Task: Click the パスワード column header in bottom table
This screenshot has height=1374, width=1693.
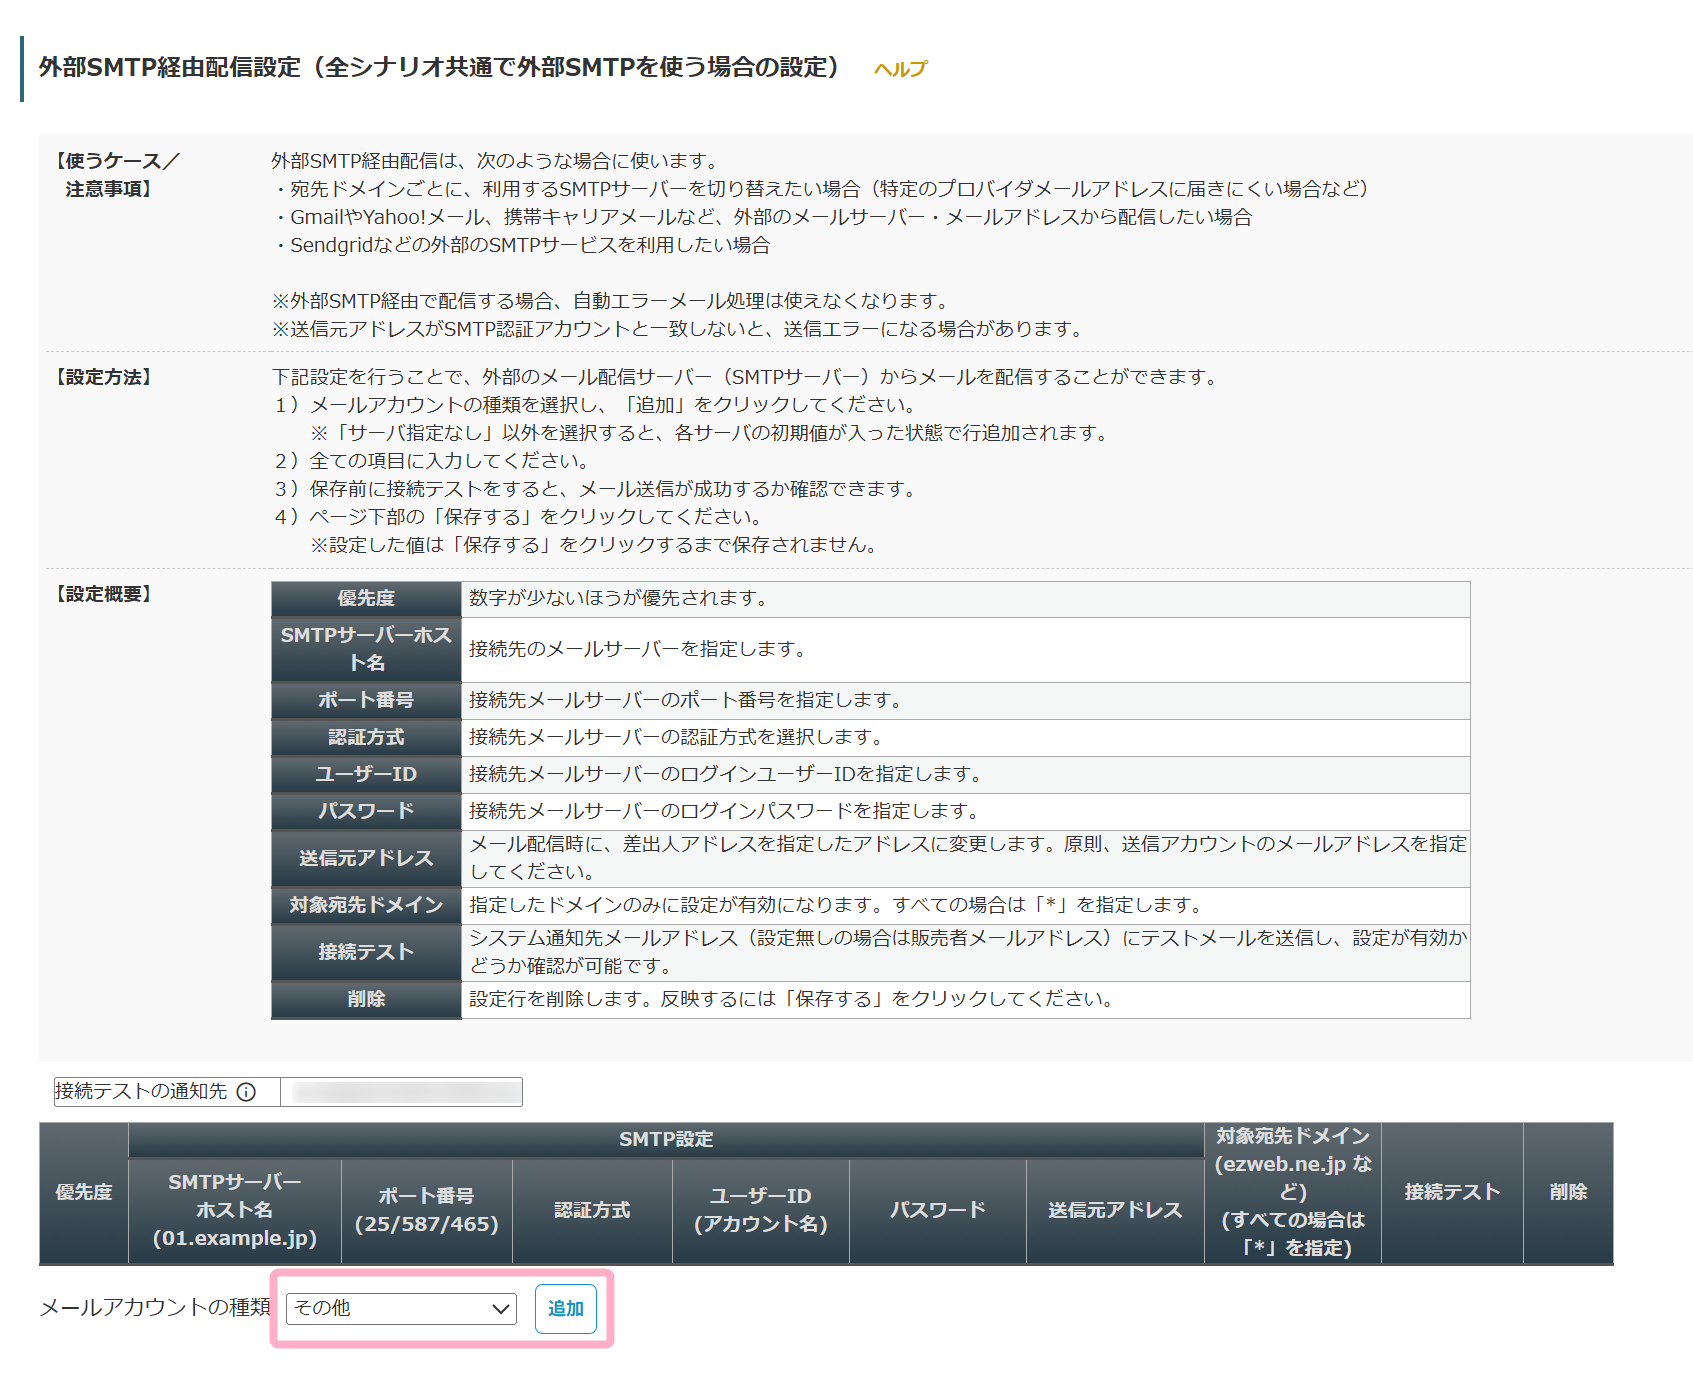Action: (x=938, y=1211)
